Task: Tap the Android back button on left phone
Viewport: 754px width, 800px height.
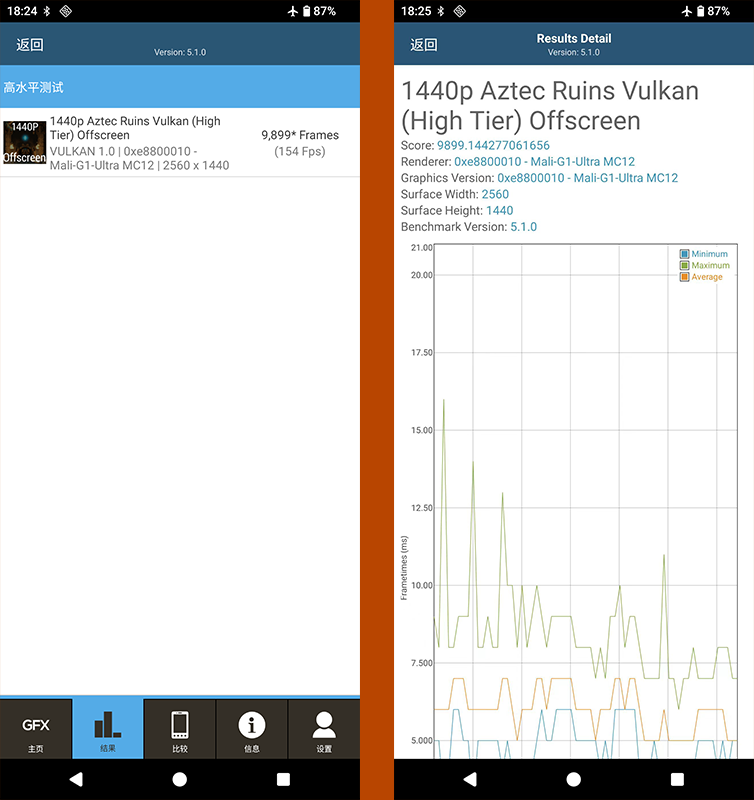Action: coord(76,779)
